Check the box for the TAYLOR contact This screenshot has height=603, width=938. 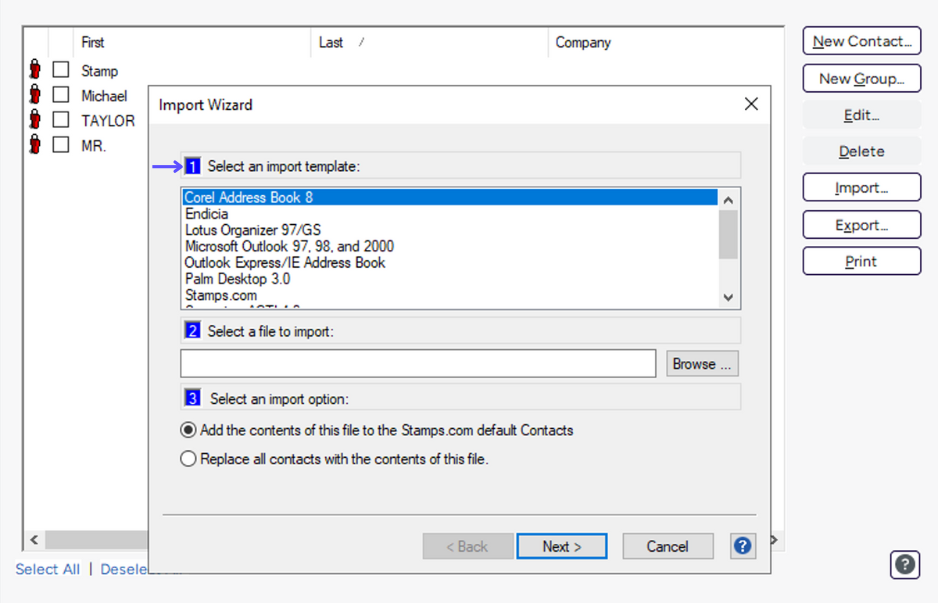(x=60, y=120)
